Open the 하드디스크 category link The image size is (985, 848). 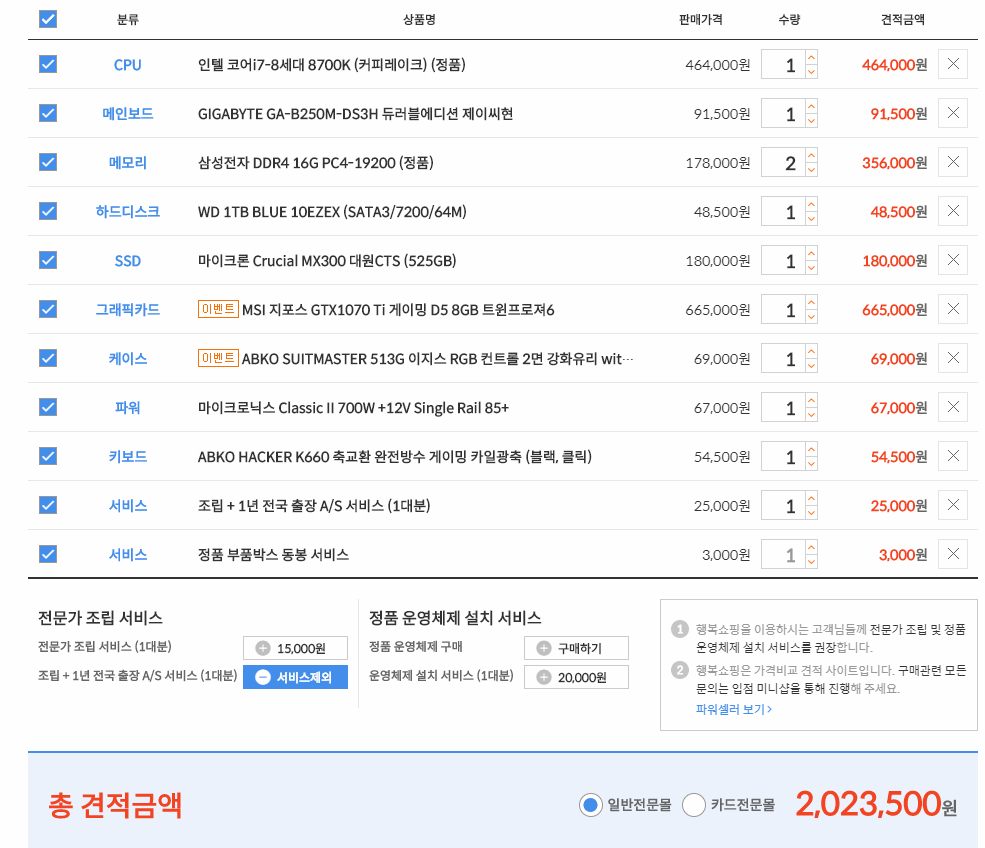tap(128, 212)
